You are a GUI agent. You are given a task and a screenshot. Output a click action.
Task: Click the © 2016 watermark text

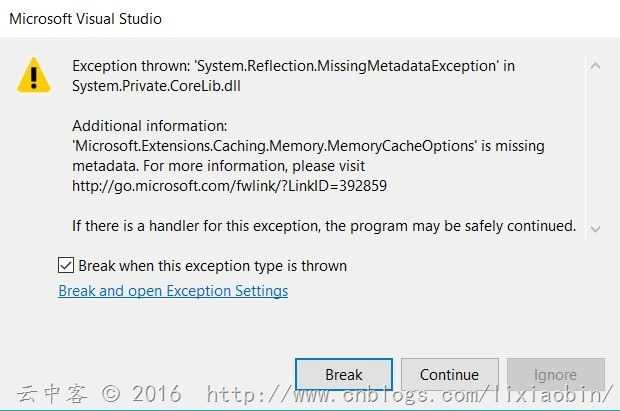click(142, 394)
